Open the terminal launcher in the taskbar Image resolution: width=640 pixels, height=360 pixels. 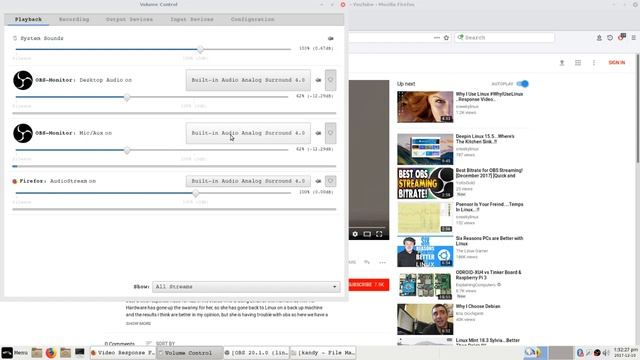click(80, 352)
